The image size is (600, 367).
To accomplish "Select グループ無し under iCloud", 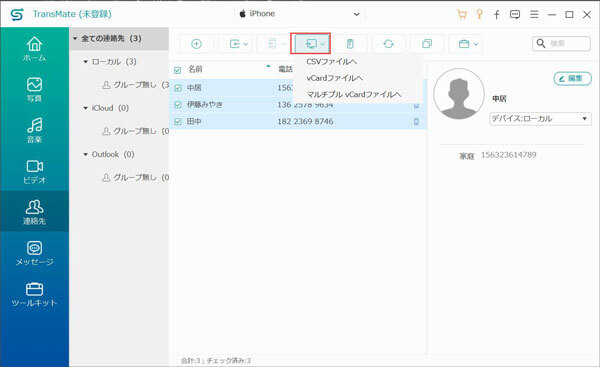I will pos(135,131).
